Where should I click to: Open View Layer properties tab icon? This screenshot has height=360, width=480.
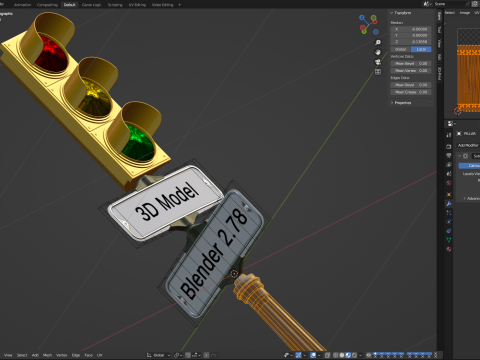(449, 165)
